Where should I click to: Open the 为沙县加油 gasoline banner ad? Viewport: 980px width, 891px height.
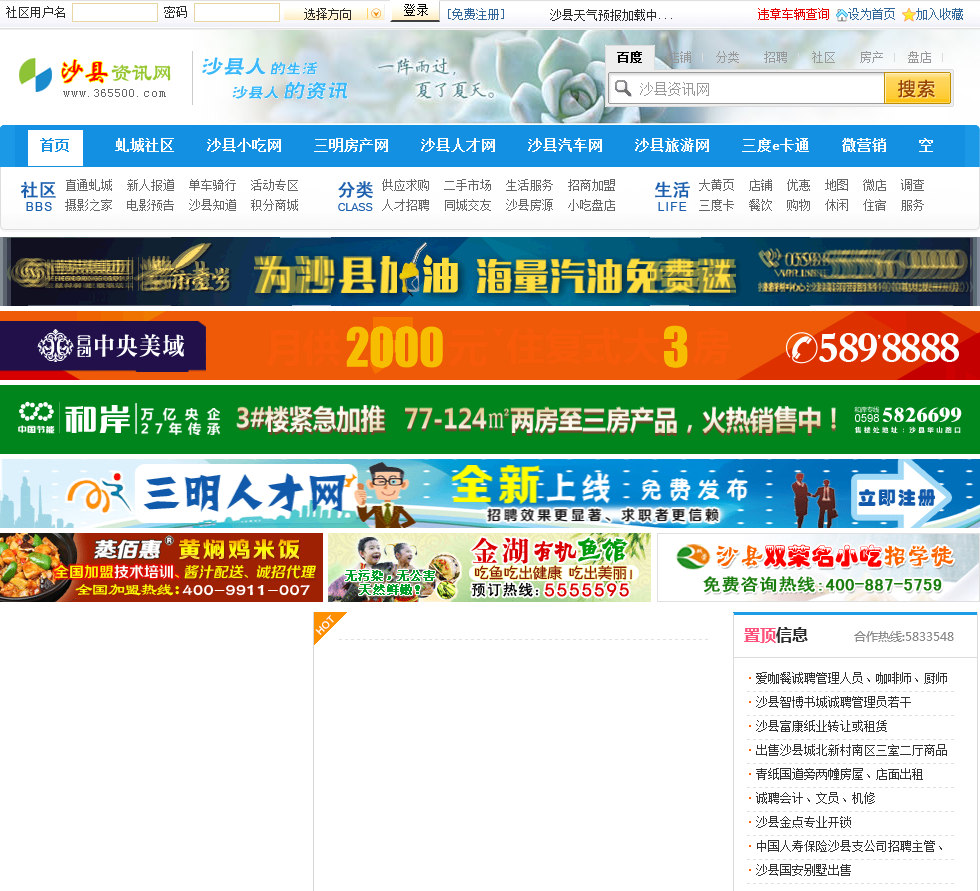[x=490, y=272]
